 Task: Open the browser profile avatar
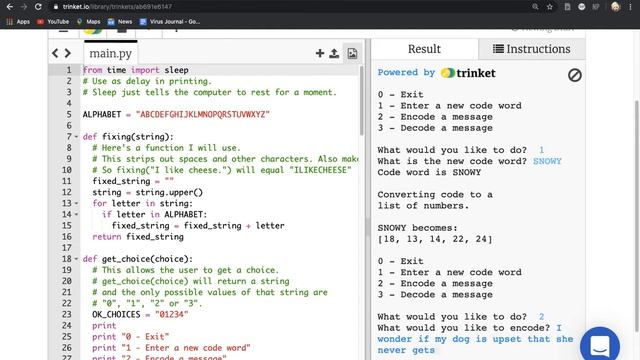pos(616,7)
